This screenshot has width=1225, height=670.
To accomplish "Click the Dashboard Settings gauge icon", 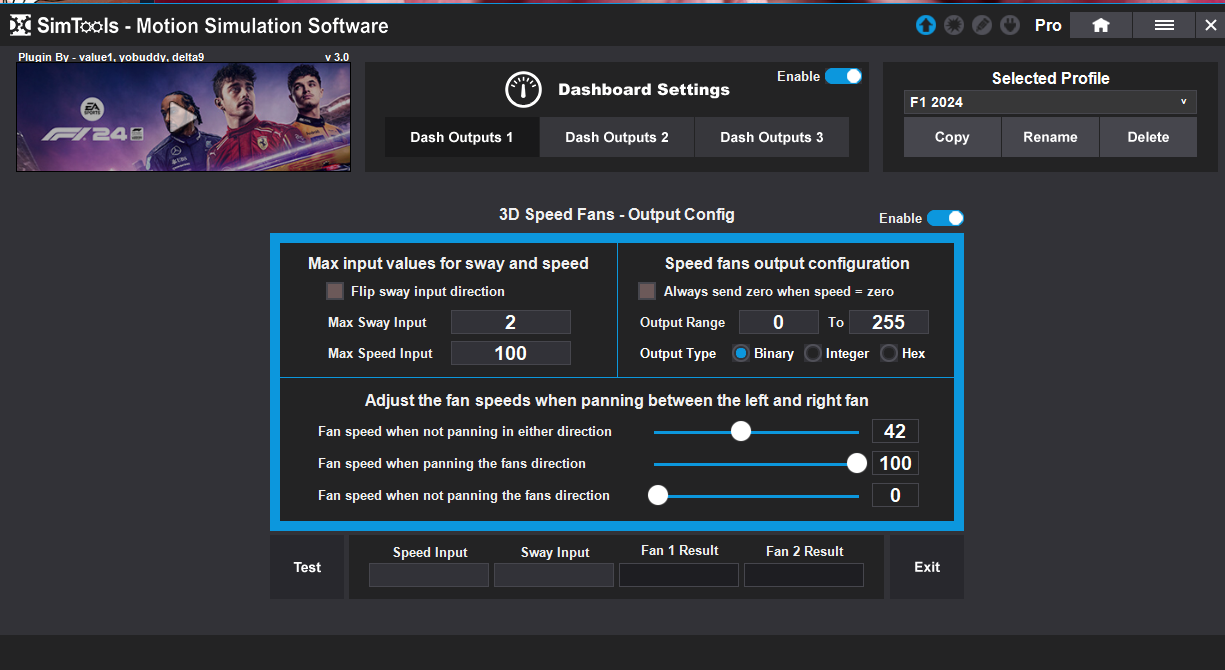I will coord(523,90).
